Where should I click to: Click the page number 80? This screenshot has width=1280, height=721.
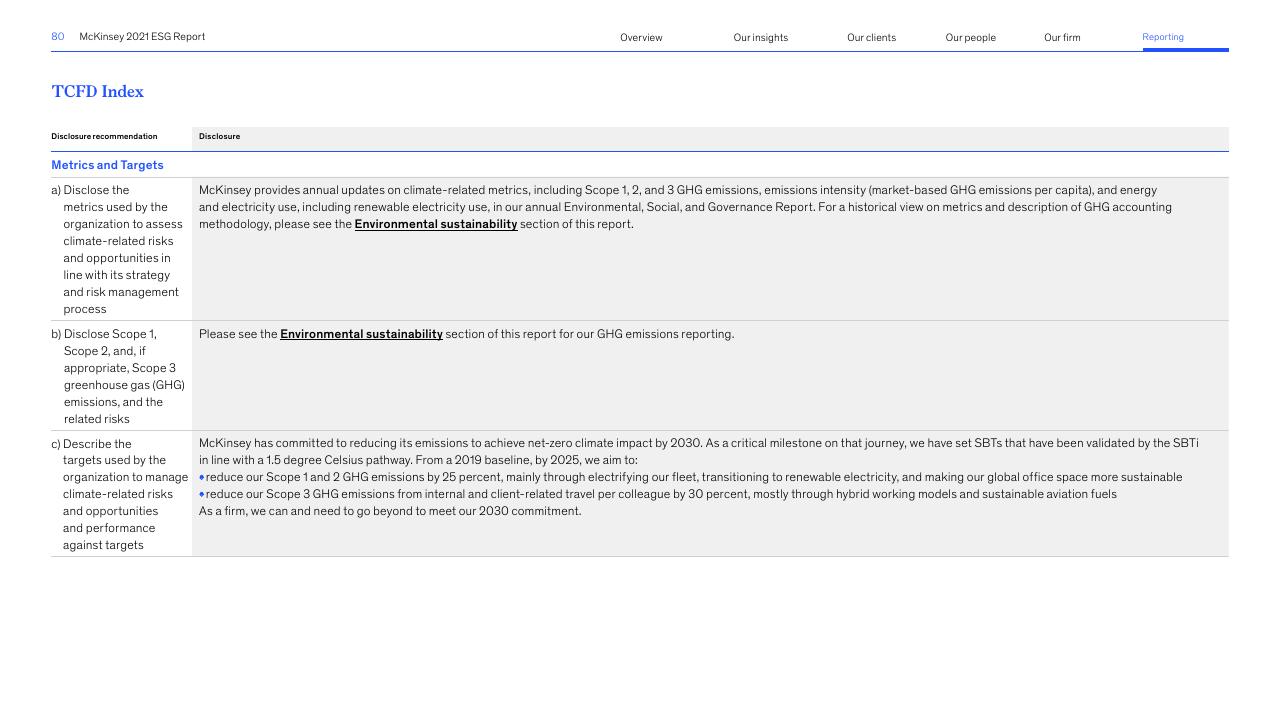(x=58, y=37)
